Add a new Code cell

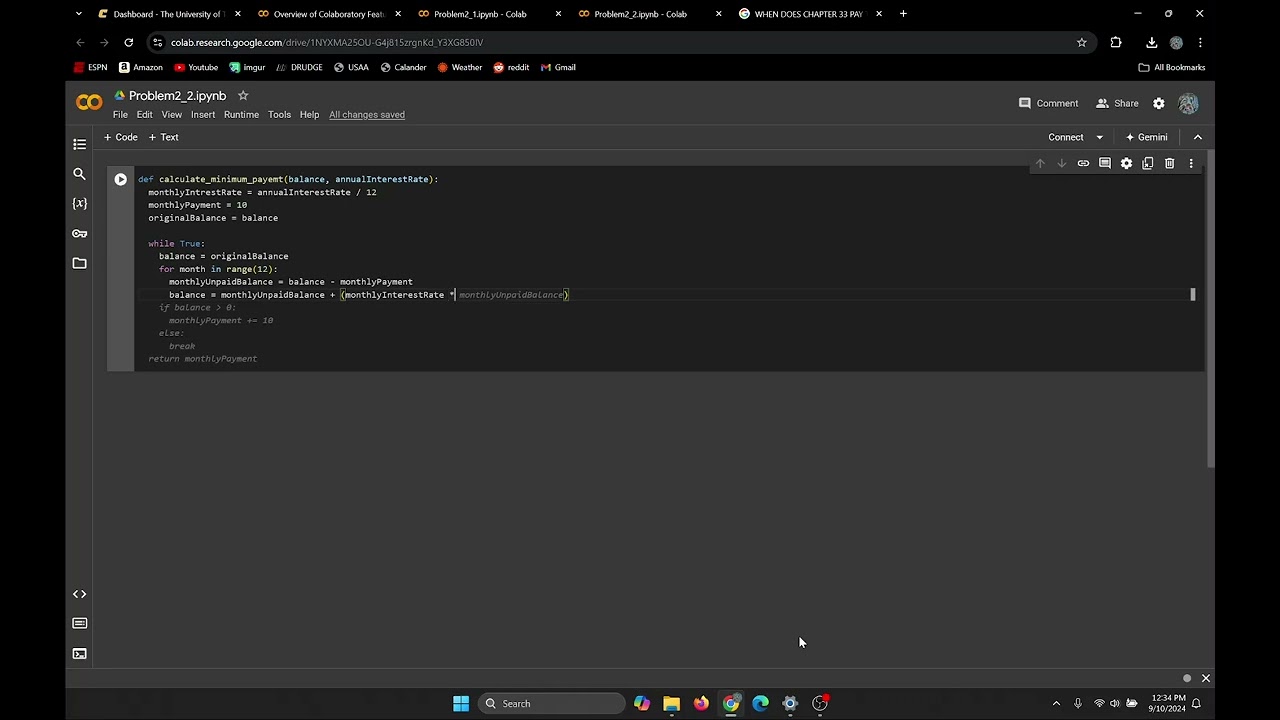point(121,137)
